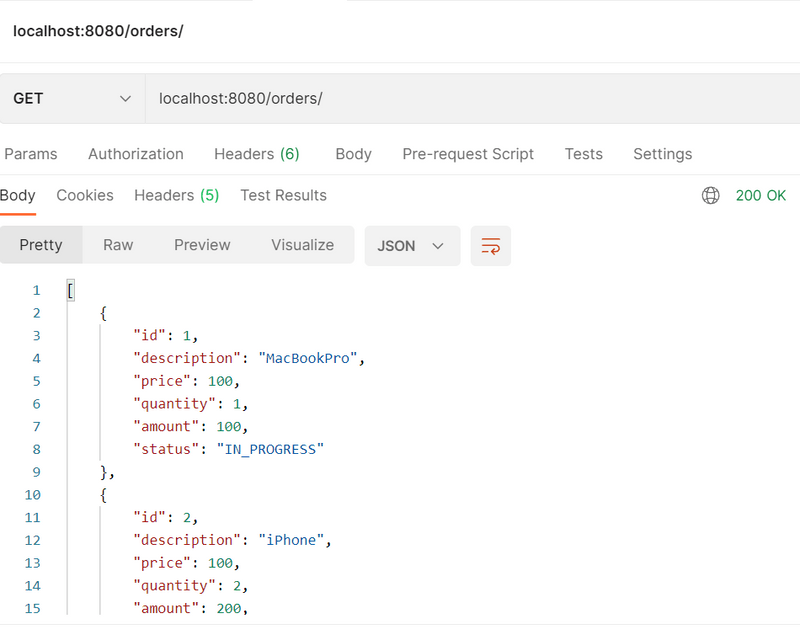Open the Settings tab
The width and height of the screenshot is (800, 635).
click(662, 154)
